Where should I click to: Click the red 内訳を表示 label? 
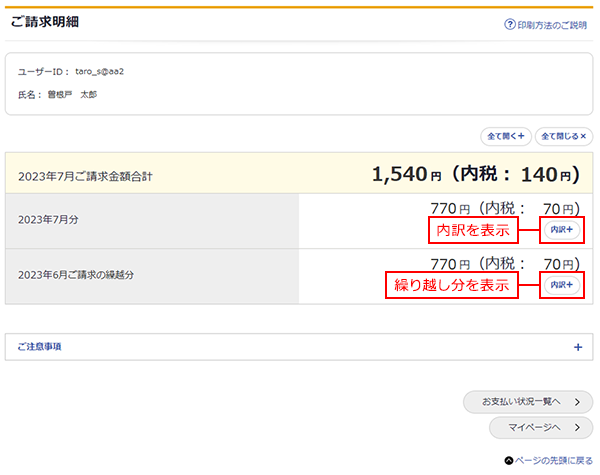tap(475, 230)
